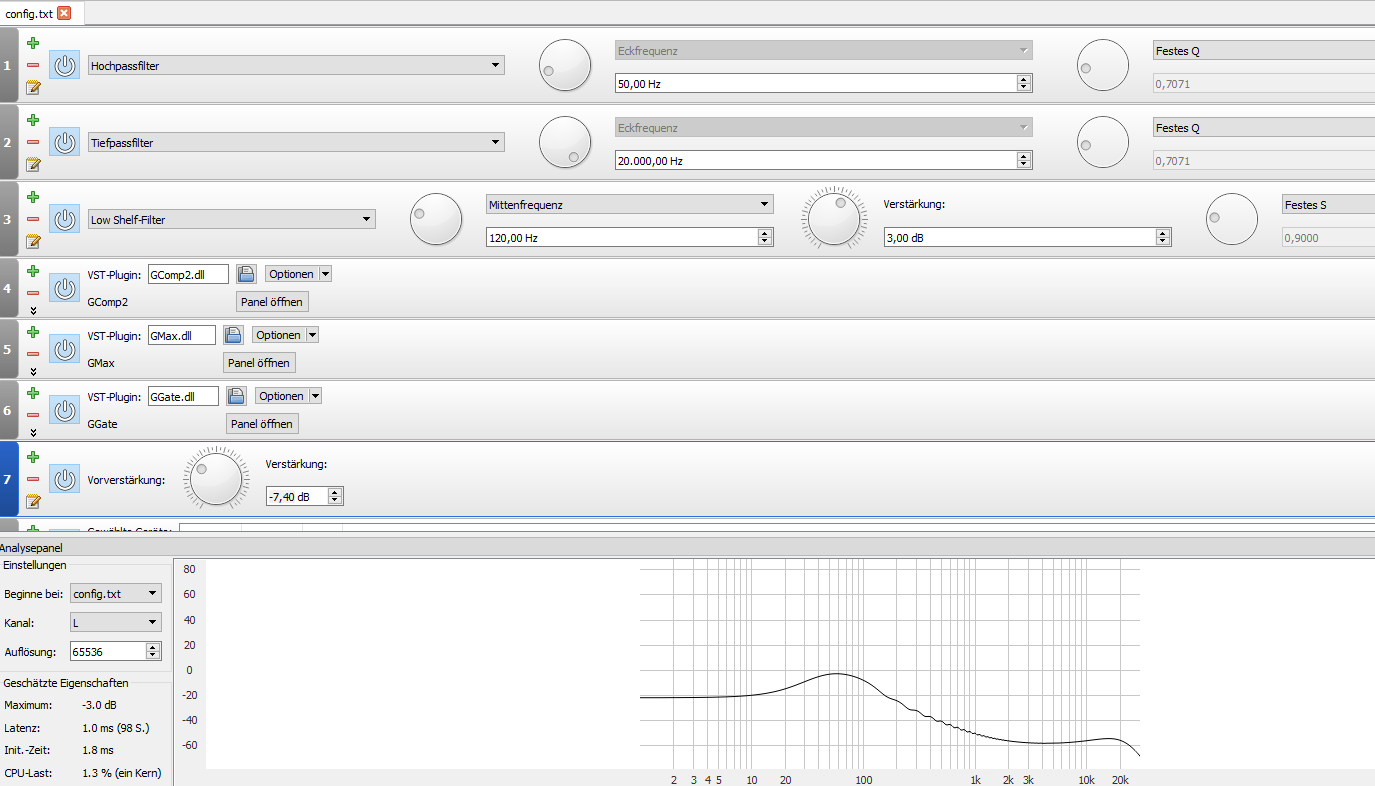Toggle power button for Vorverstärkung row
The width and height of the screenshot is (1375, 786).
[65, 480]
